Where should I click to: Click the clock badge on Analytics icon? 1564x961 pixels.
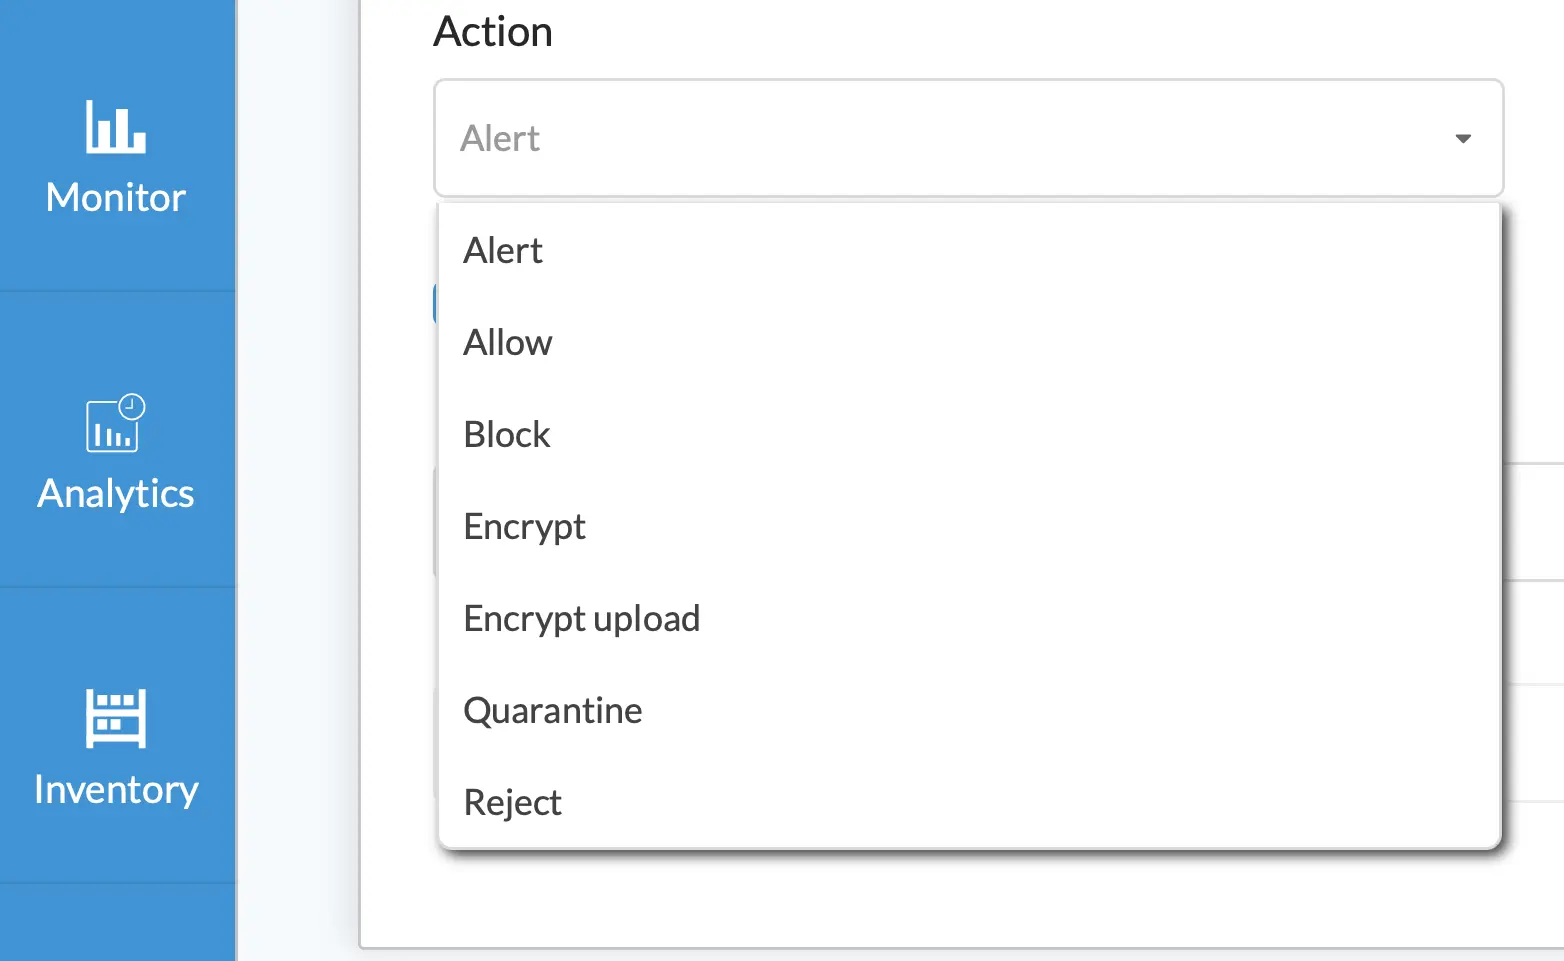[132, 406]
